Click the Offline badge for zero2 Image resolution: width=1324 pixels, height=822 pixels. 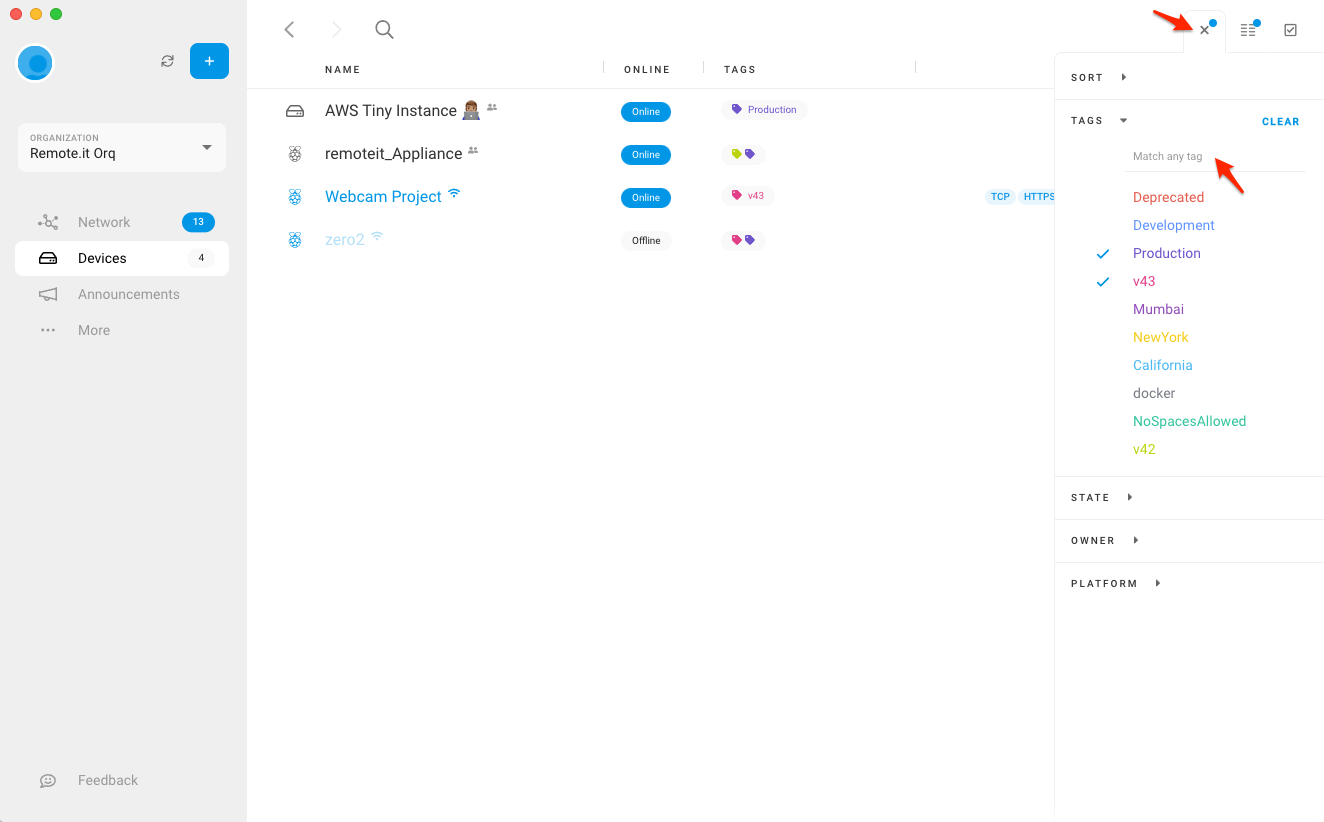point(646,240)
